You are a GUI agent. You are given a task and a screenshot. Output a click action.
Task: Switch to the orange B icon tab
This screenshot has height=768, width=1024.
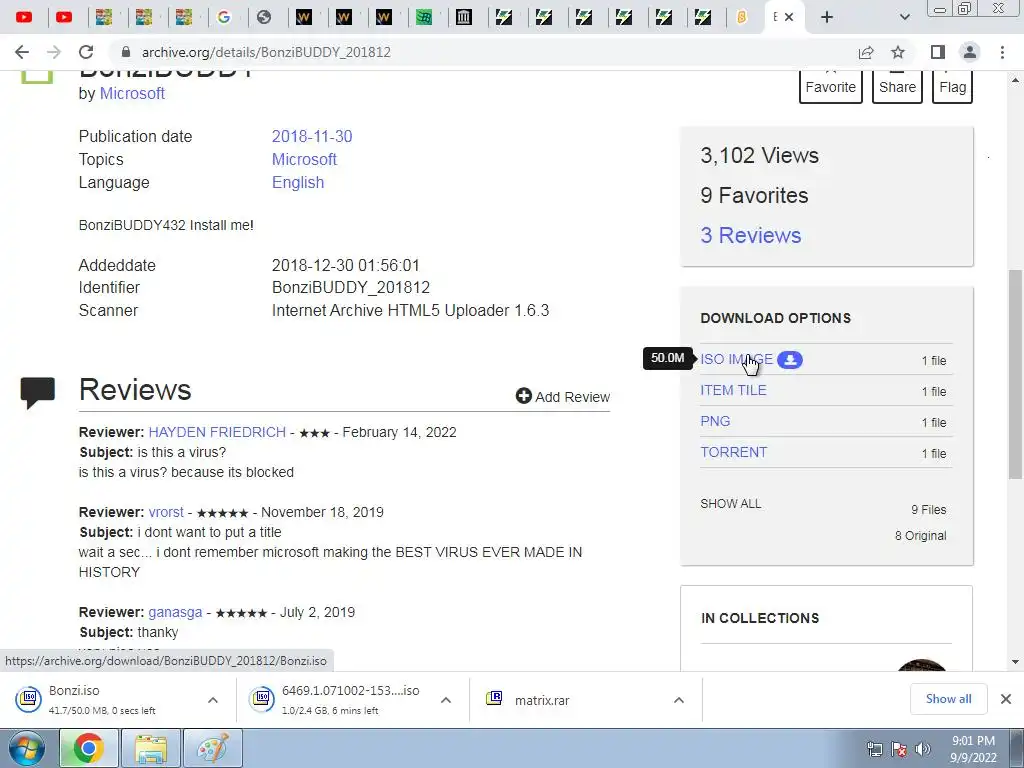tap(741, 17)
